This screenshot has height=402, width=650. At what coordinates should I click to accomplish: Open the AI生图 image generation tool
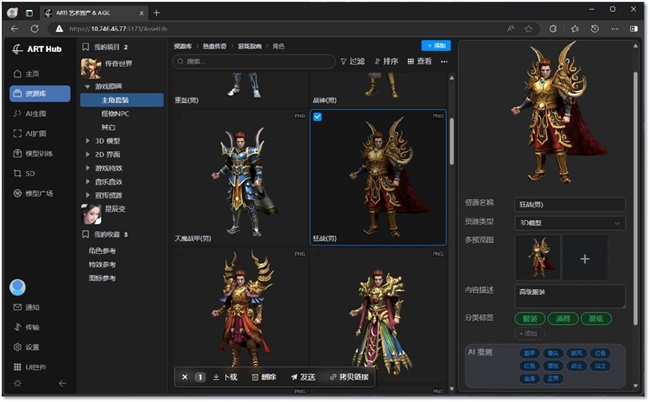pos(35,114)
